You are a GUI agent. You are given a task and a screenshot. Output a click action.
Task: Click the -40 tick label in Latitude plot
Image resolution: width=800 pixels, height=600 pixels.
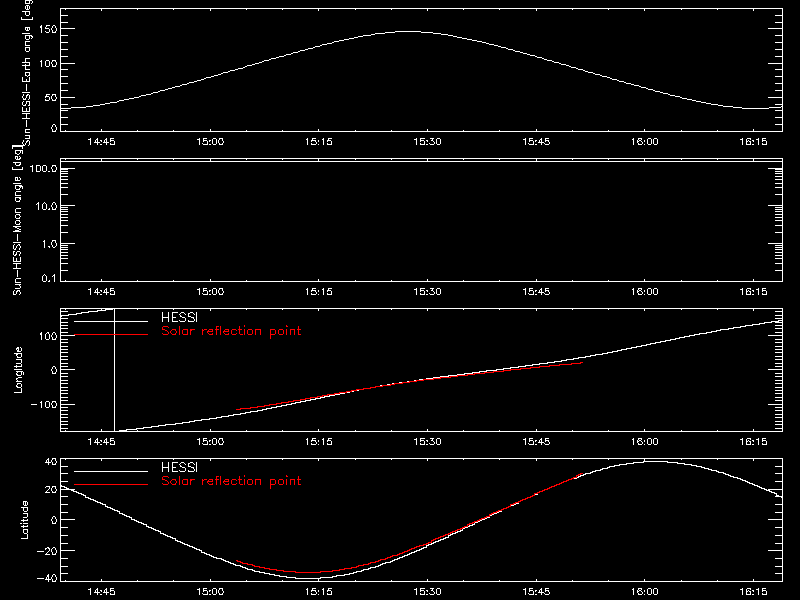tap(47, 579)
